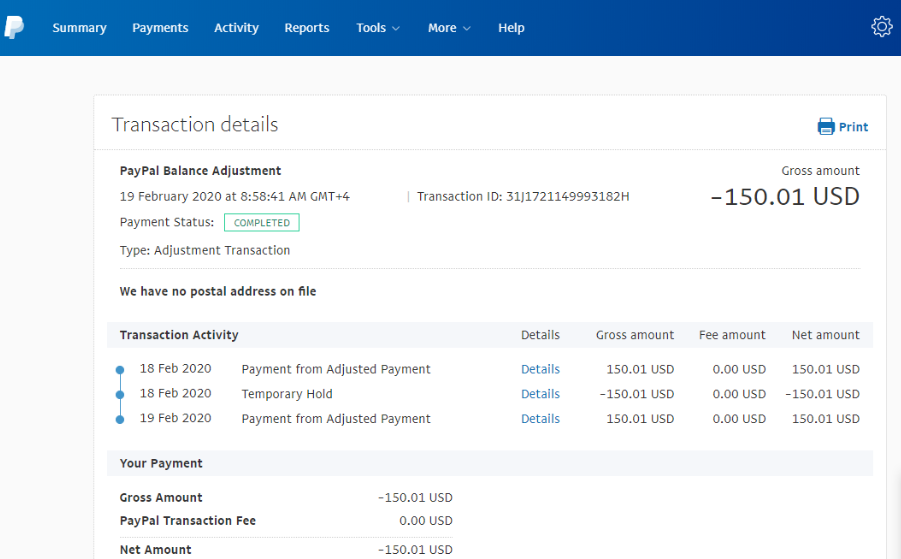Click We have no postal address on file
Viewport: 901px width, 559px height.
pyautogui.click(x=218, y=291)
